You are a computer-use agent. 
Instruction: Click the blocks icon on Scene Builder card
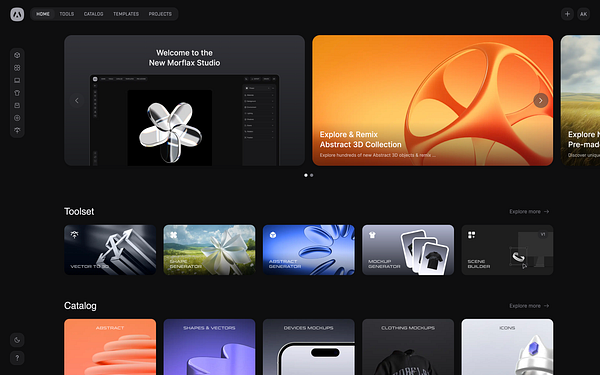(x=471, y=235)
